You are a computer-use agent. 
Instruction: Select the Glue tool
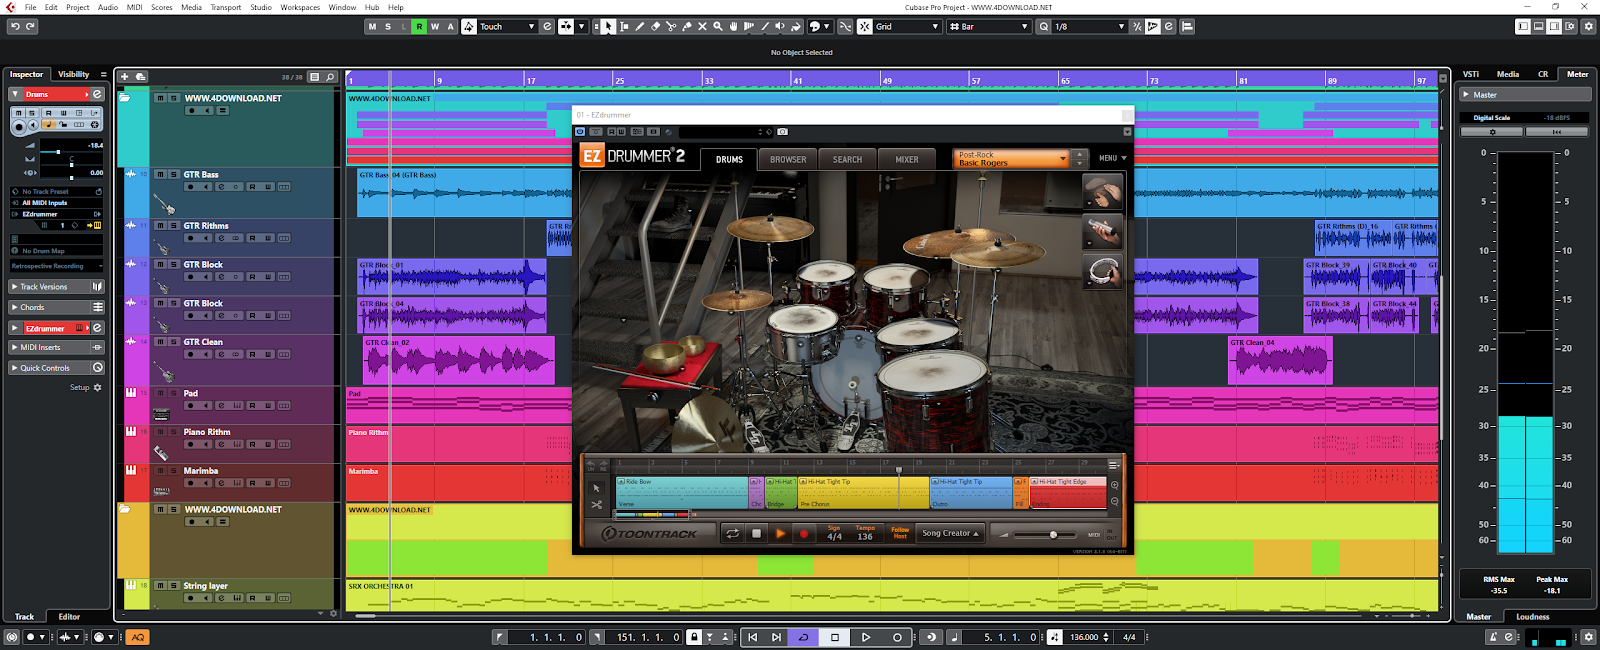(686, 27)
